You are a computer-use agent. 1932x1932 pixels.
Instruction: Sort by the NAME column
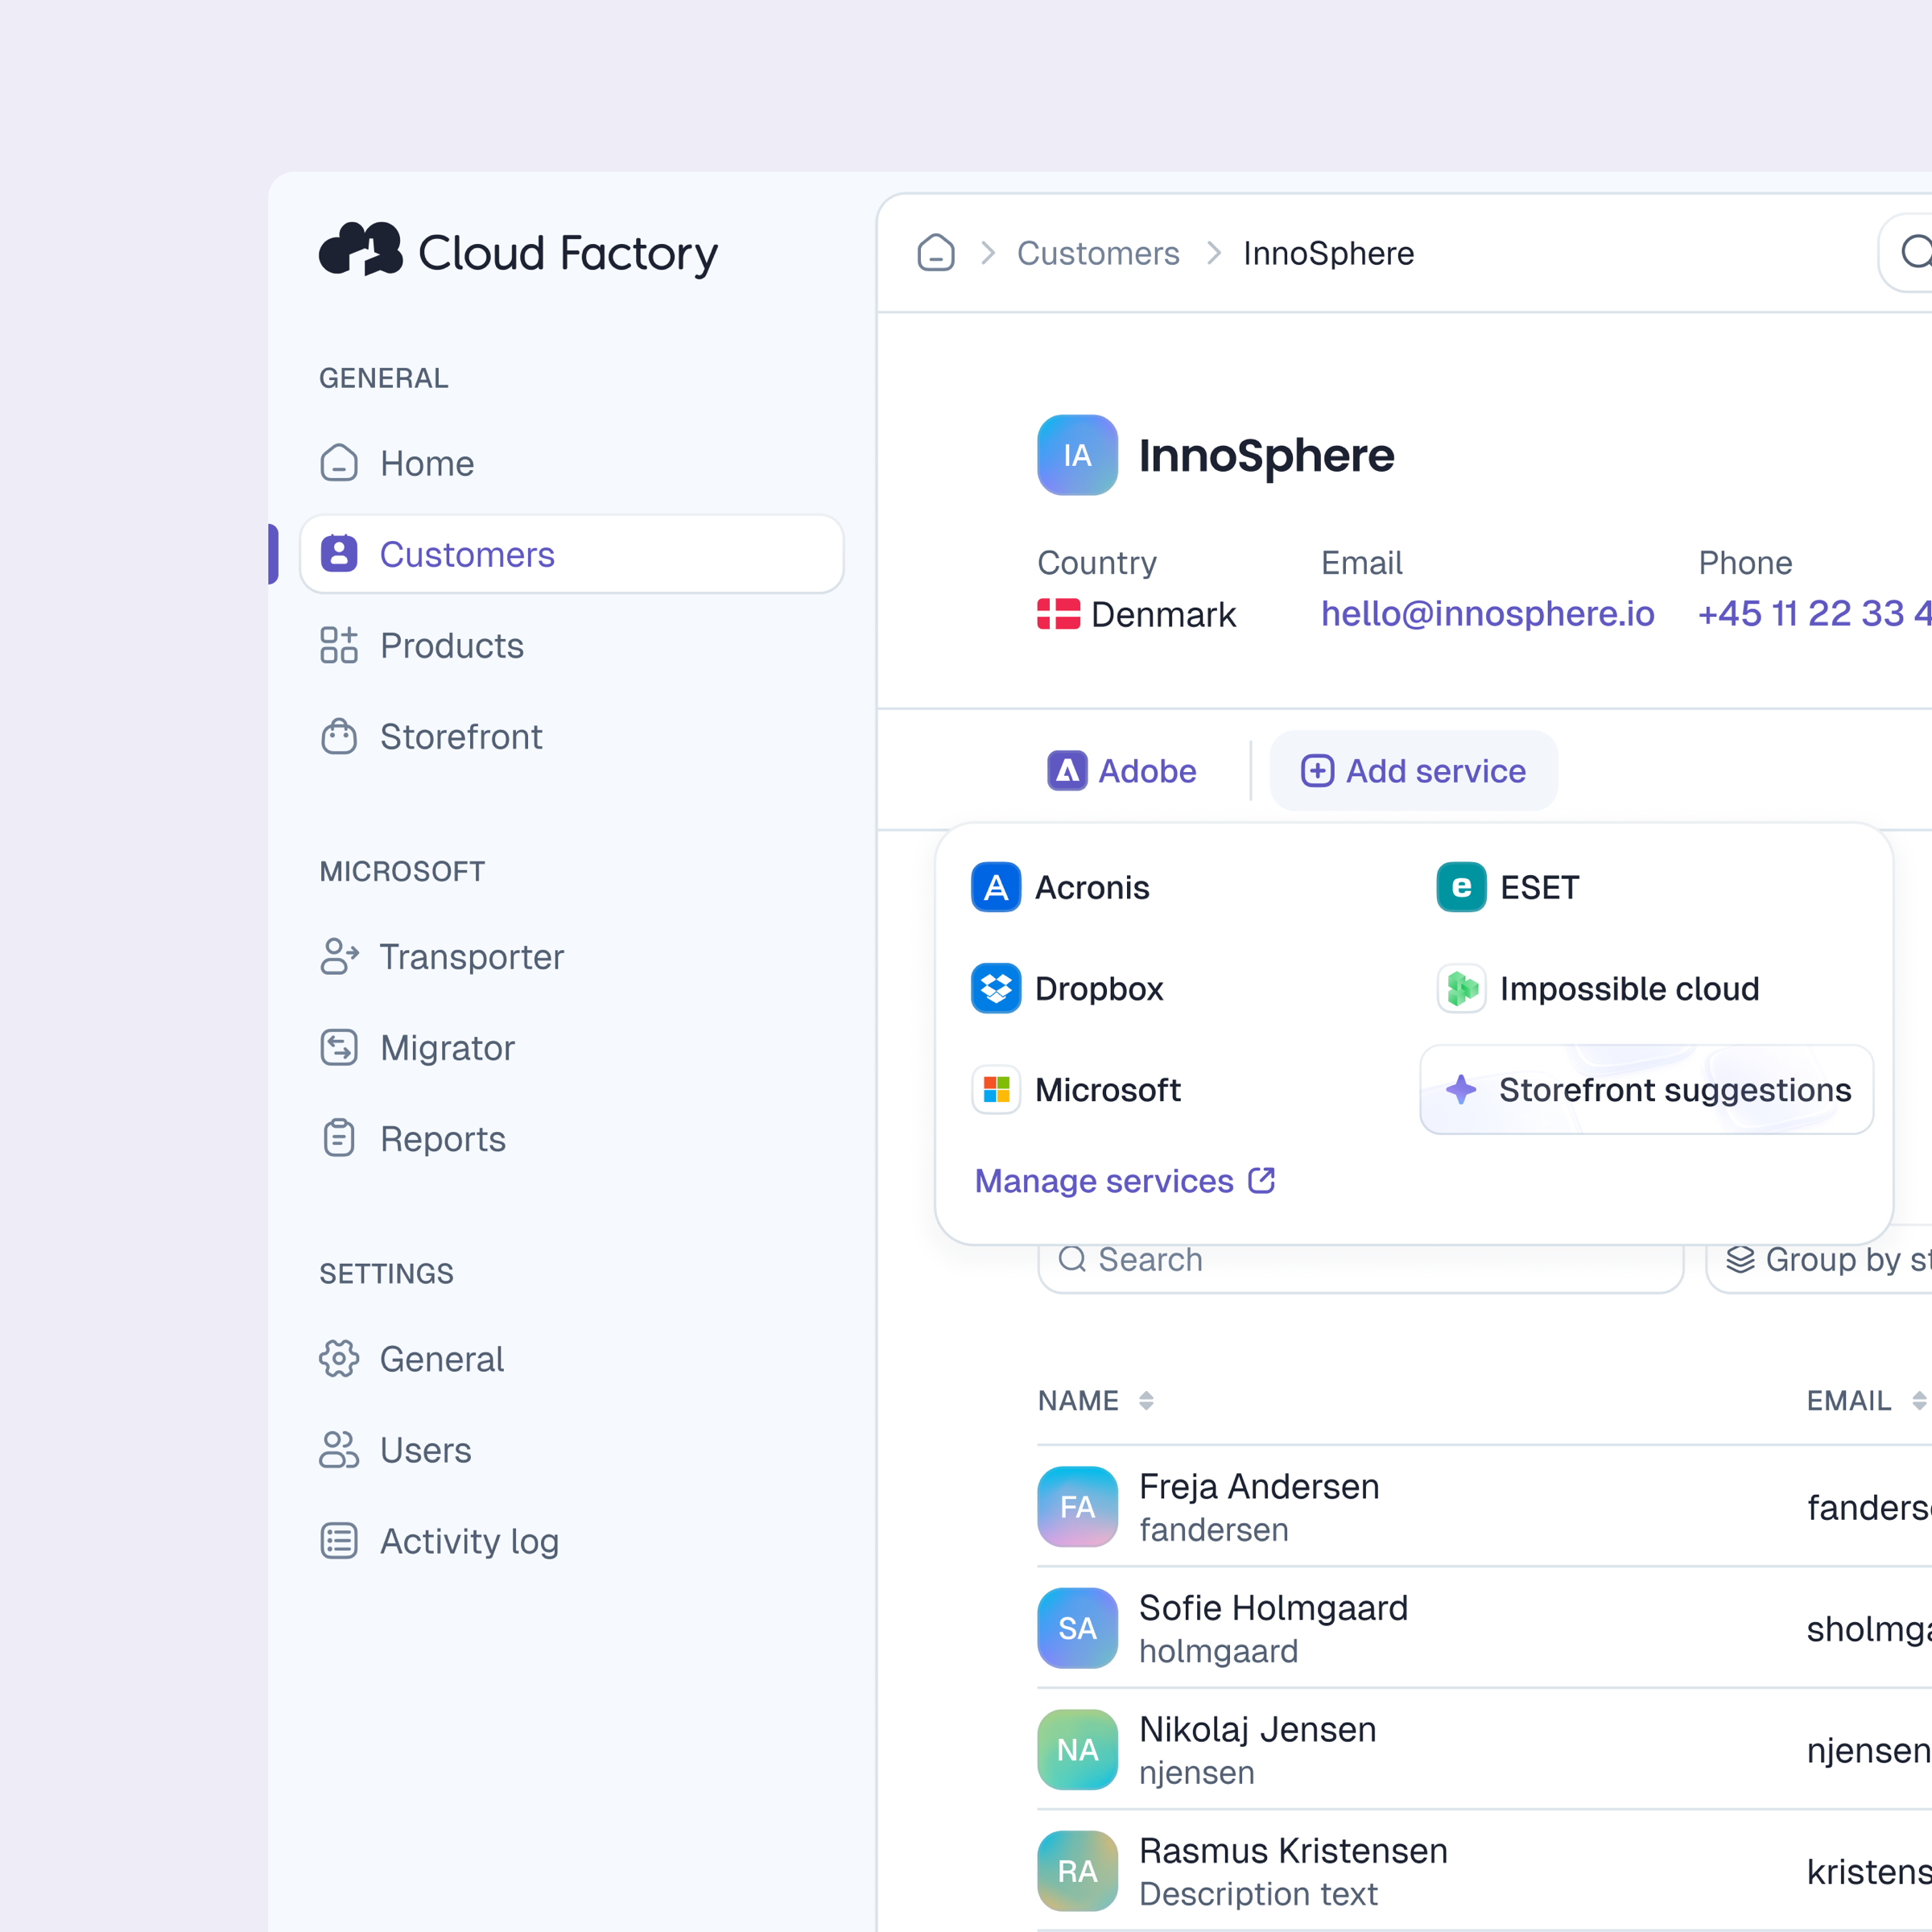(x=1096, y=1400)
